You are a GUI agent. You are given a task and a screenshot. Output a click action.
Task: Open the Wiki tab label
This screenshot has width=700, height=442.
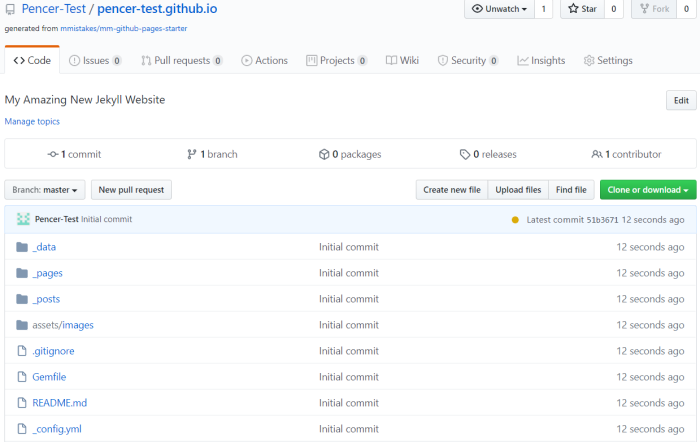pyautogui.click(x=409, y=60)
